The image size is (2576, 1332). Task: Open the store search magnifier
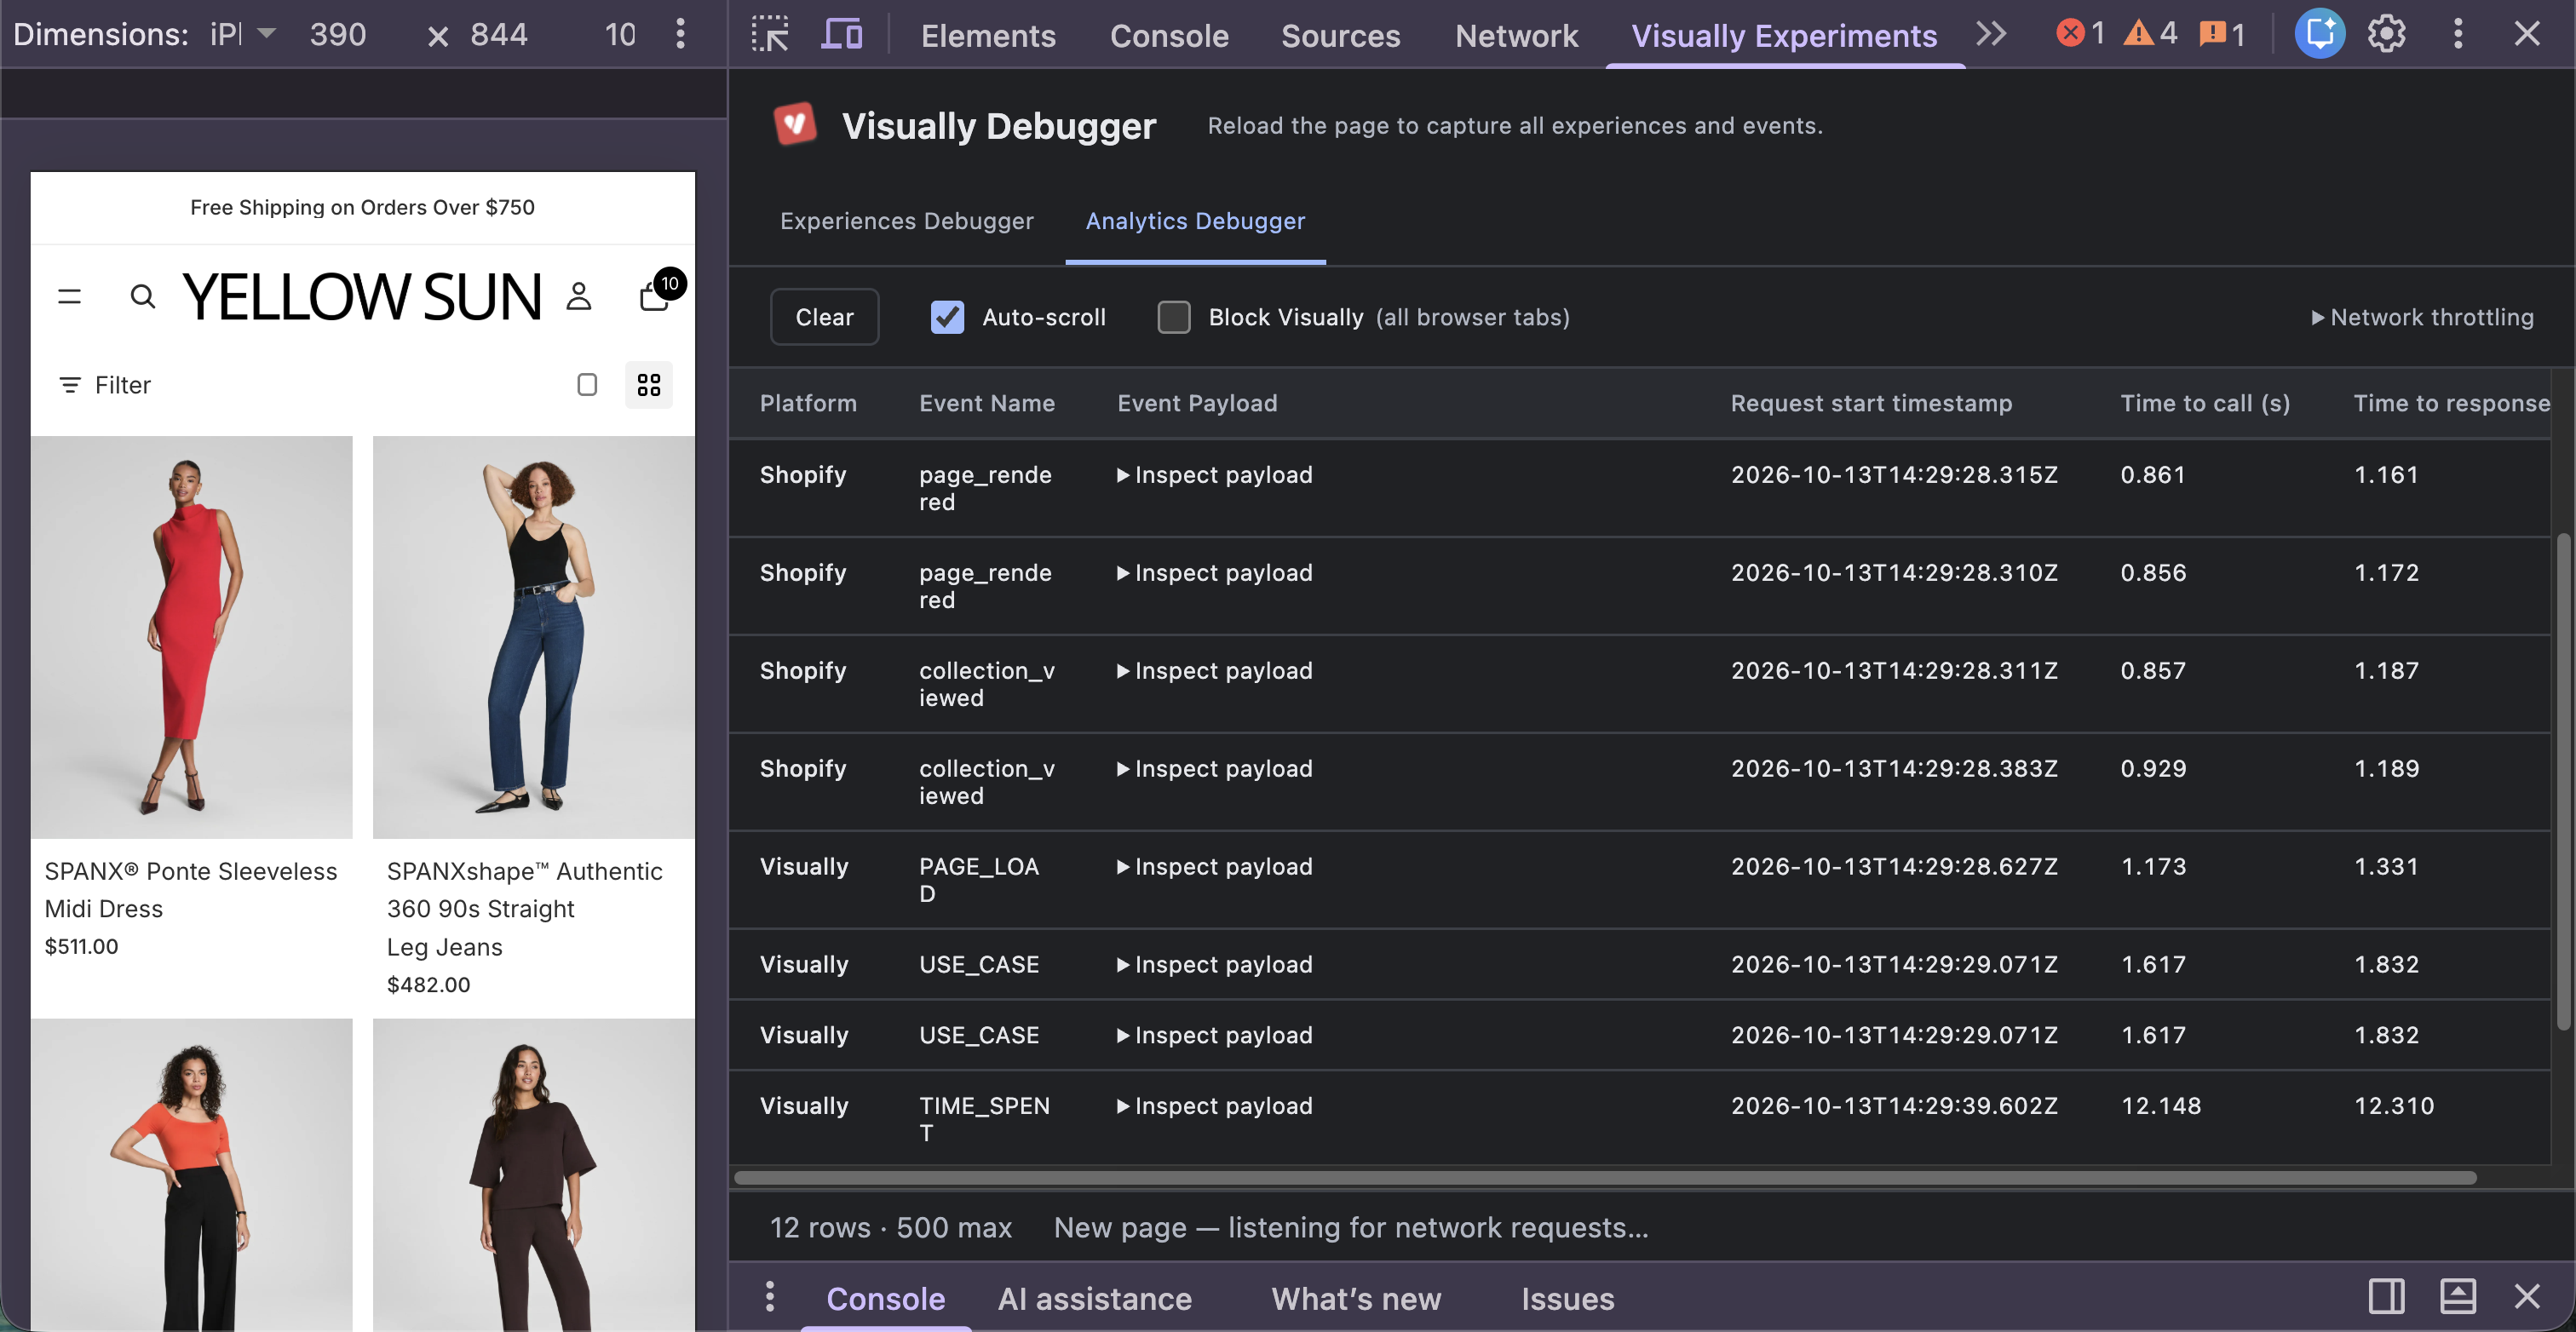(143, 296)
